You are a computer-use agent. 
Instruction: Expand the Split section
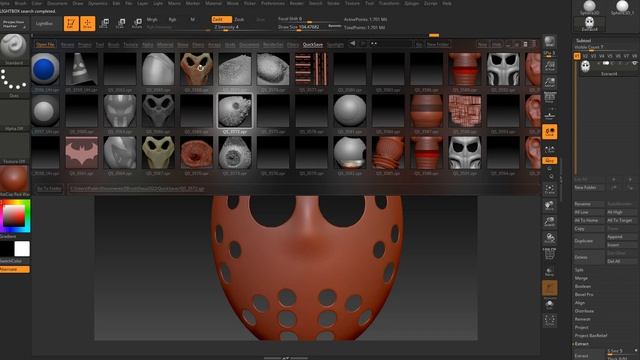[x=579, y=270]
